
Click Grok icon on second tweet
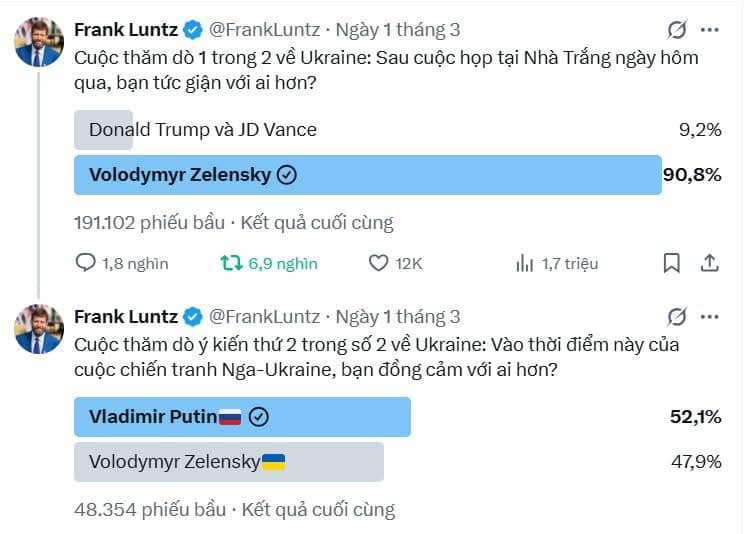[677, 317]
